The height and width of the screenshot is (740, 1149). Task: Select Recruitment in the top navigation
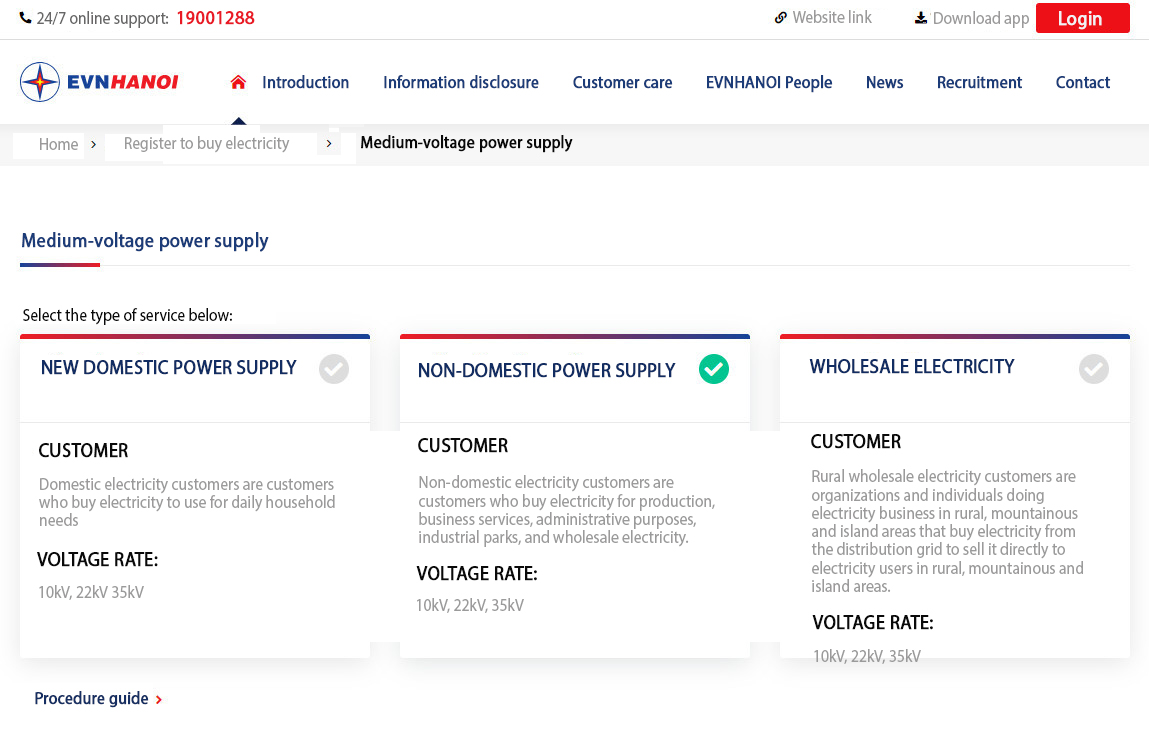pyautogui.click(x=979, y=82)
